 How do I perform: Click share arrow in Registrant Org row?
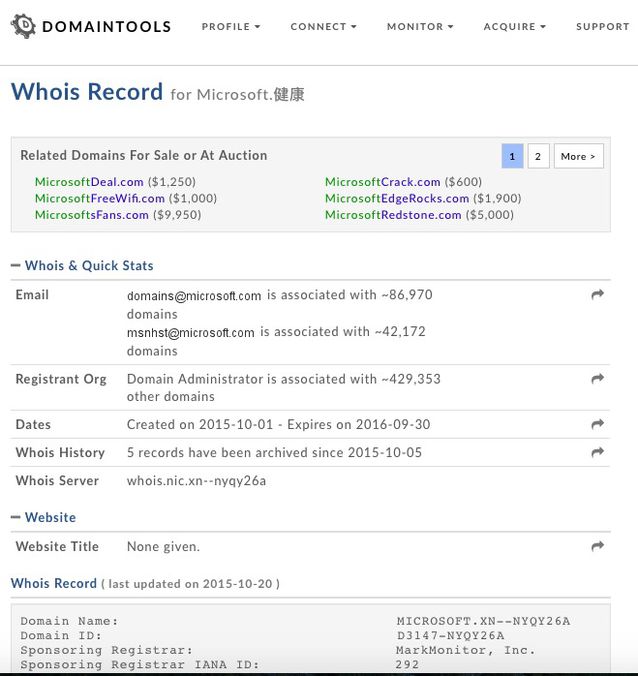coord(597,379)
